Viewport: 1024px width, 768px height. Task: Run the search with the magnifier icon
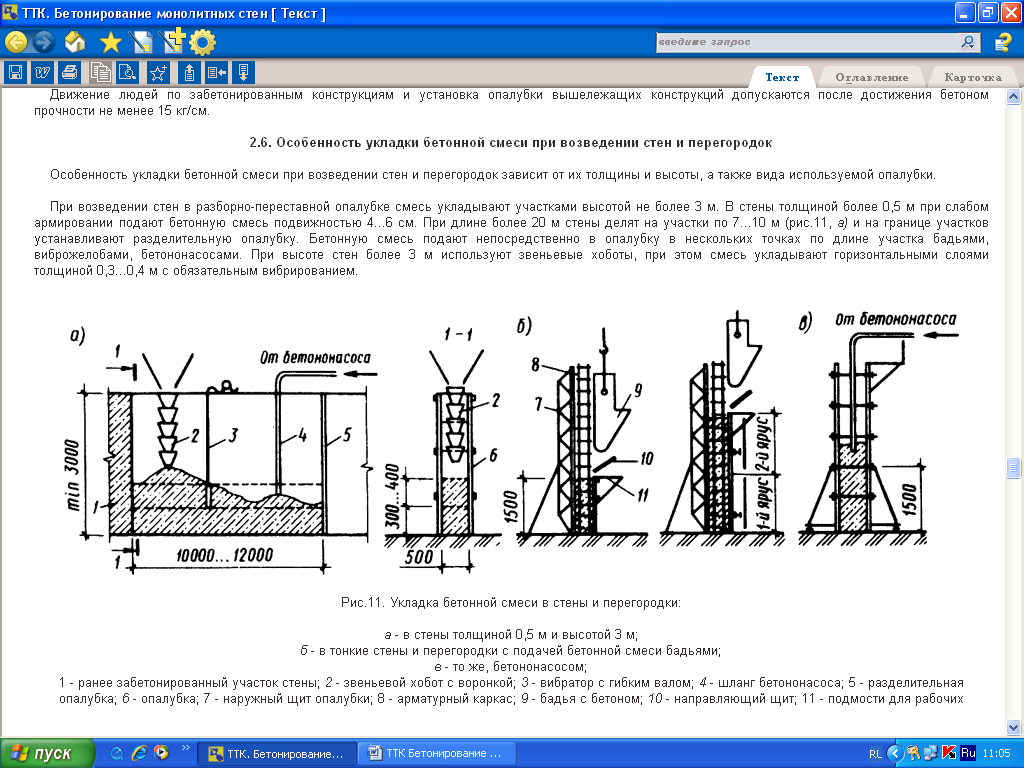(968, 42)
